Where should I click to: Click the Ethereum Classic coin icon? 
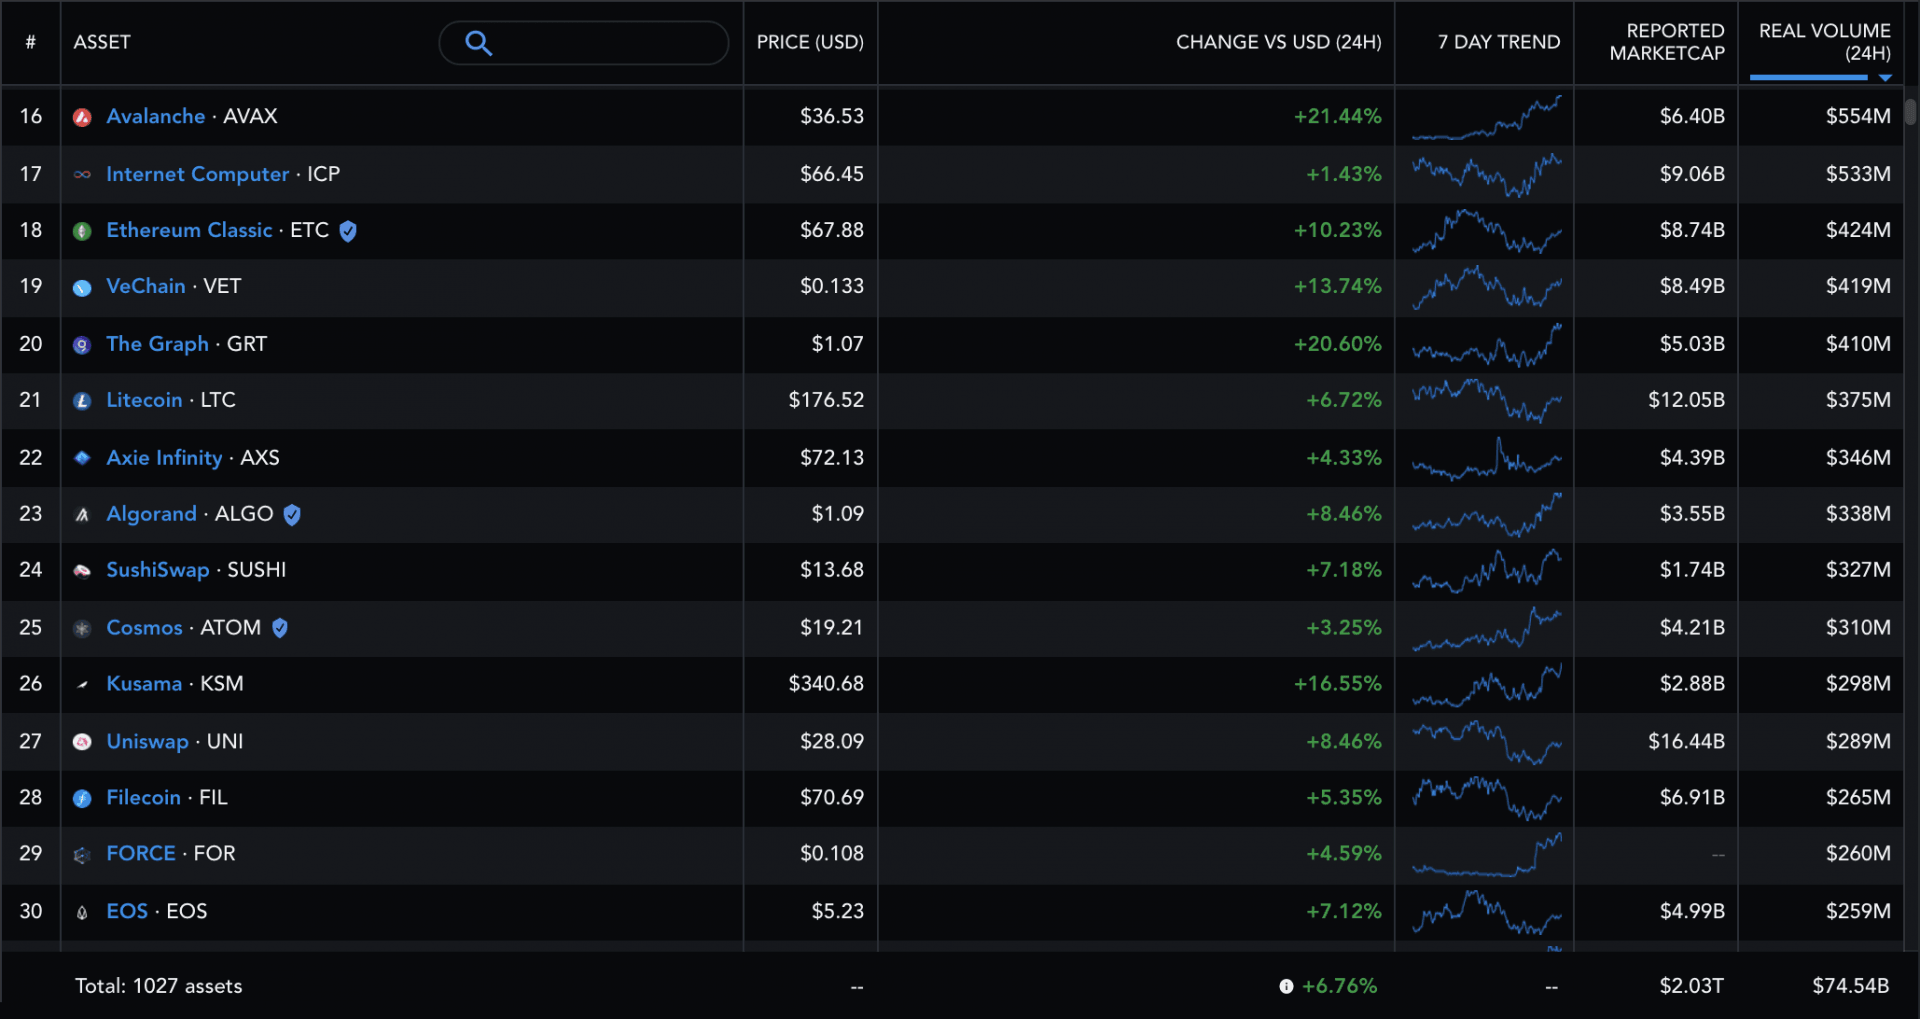coord(83,231)
